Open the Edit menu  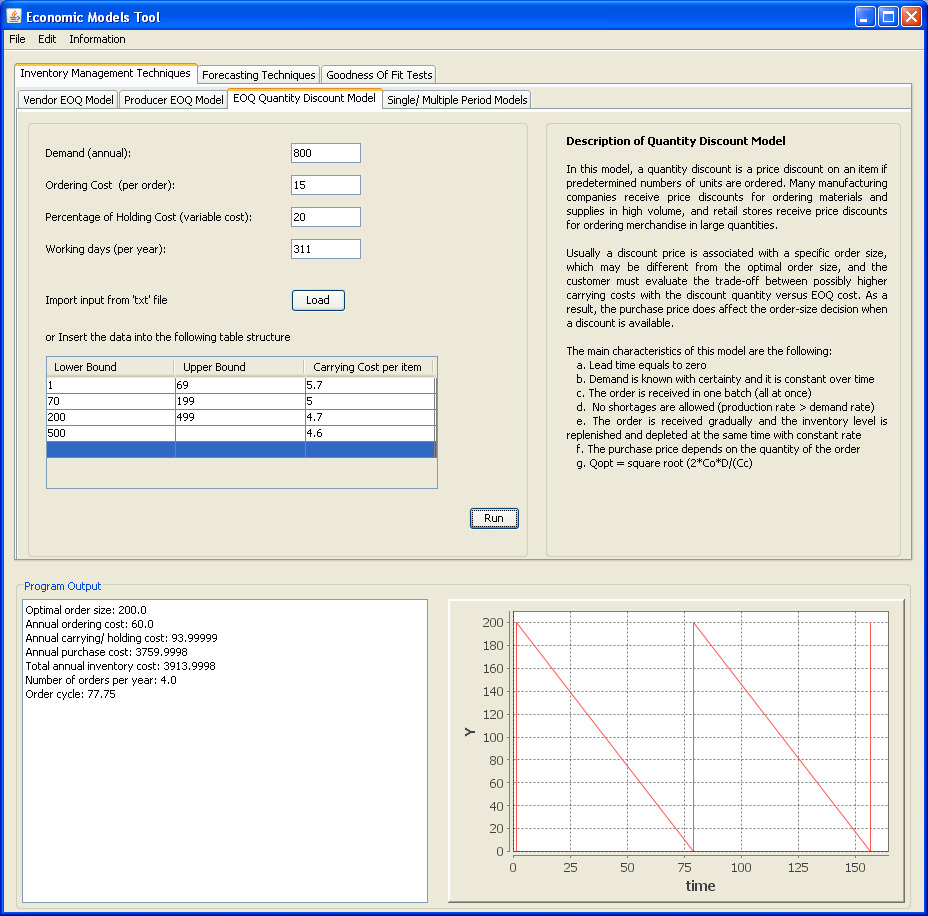click(47, 39)
